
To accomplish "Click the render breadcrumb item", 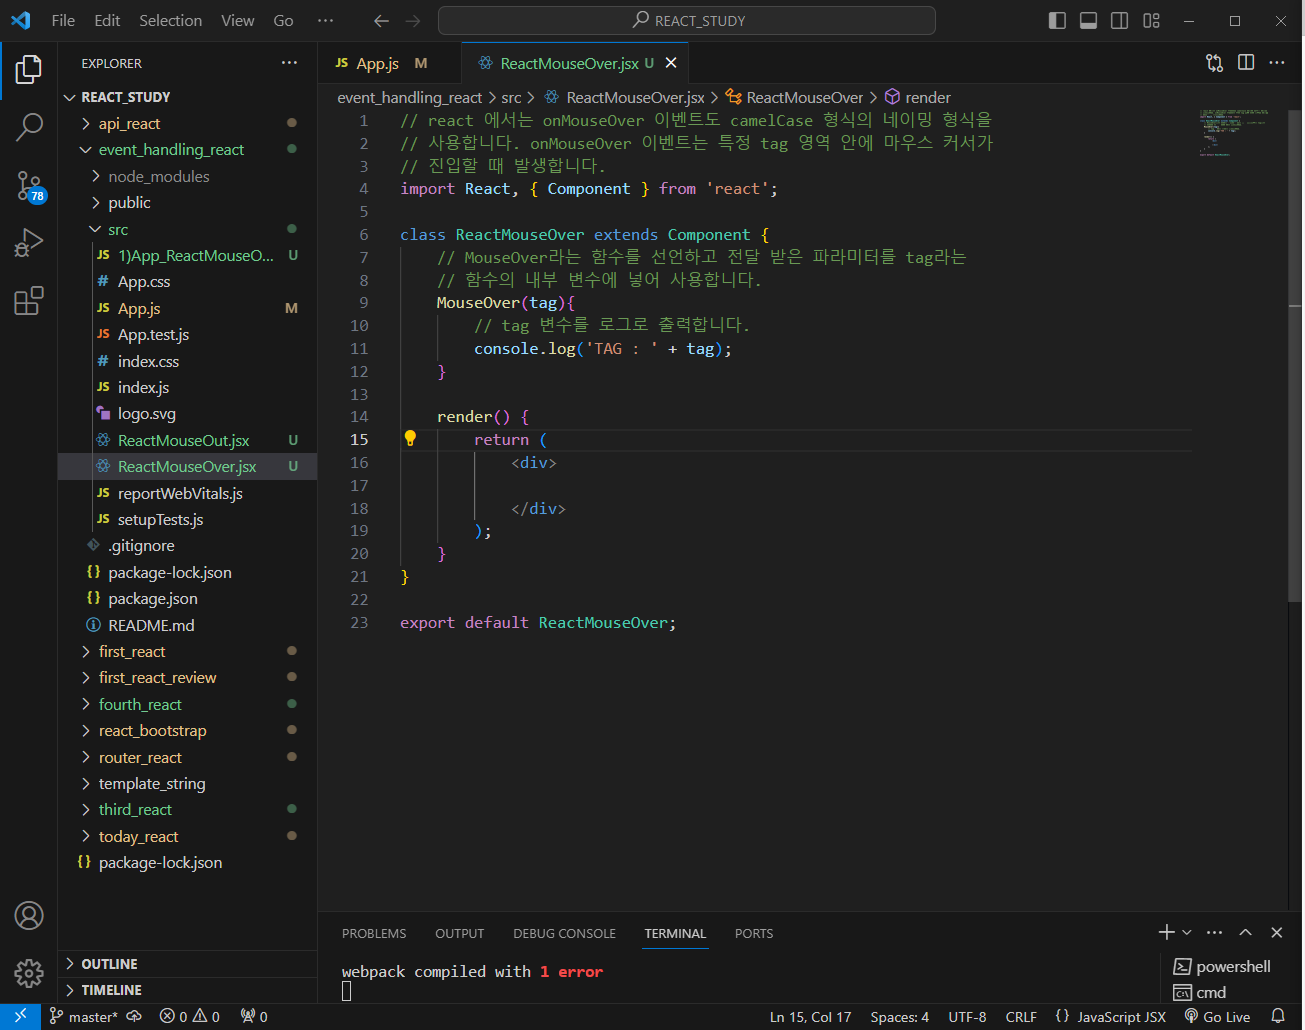I will pyautogui.click(x=917, y=97).
